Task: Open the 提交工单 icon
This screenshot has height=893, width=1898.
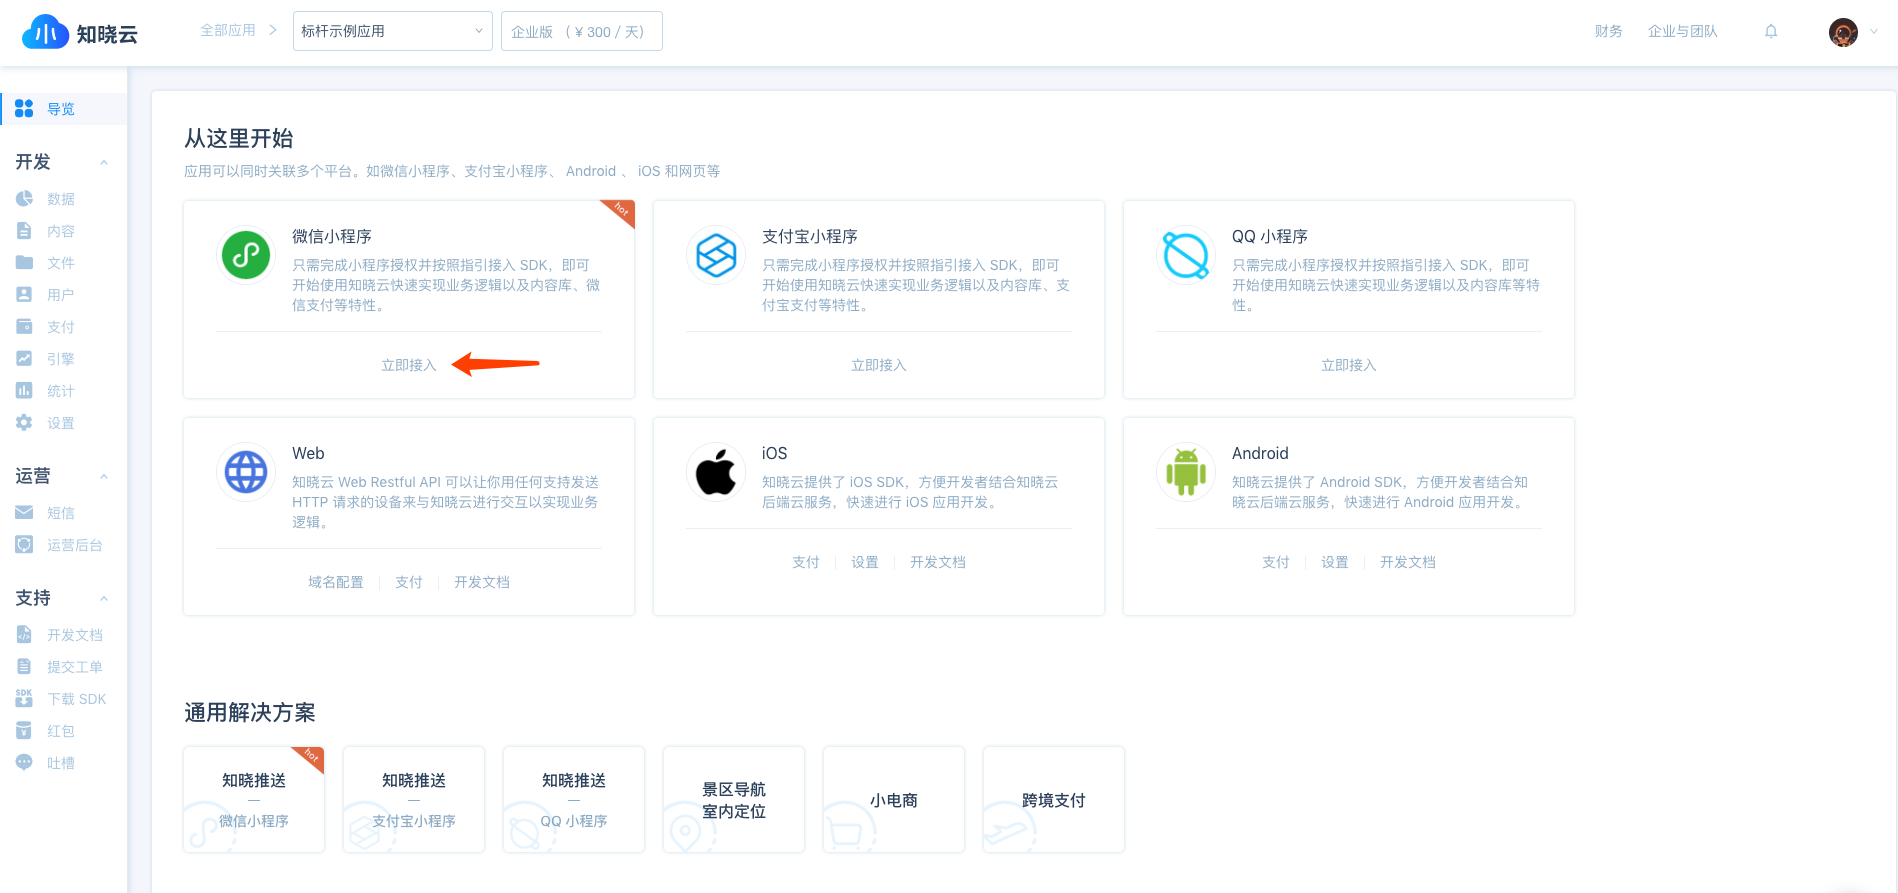Action: click(x=24, y=667)
